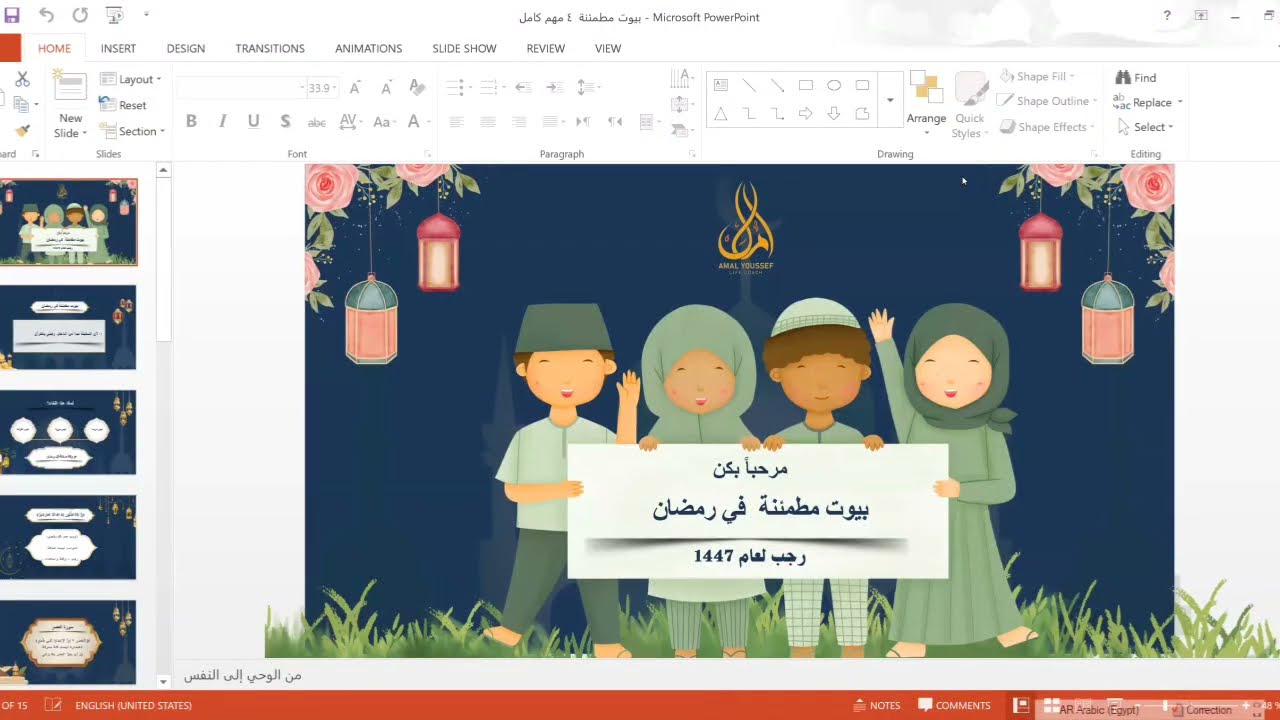
Task: Select the Right Arrow shape in the gallery
Action: 806,114
